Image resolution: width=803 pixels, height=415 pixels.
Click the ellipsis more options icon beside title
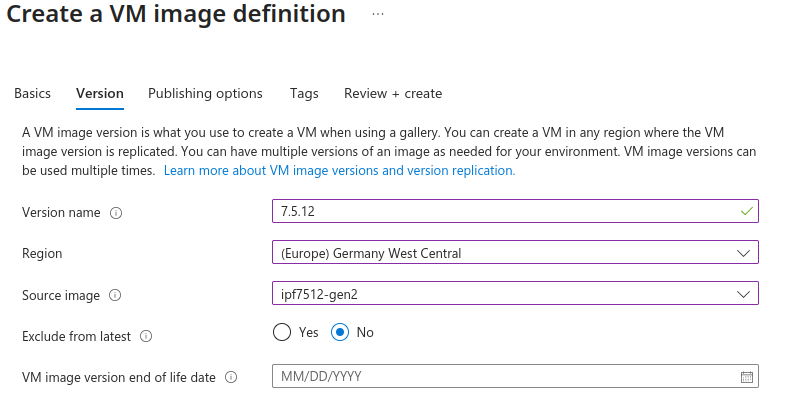pyautogui.click(x=378, y=15)
